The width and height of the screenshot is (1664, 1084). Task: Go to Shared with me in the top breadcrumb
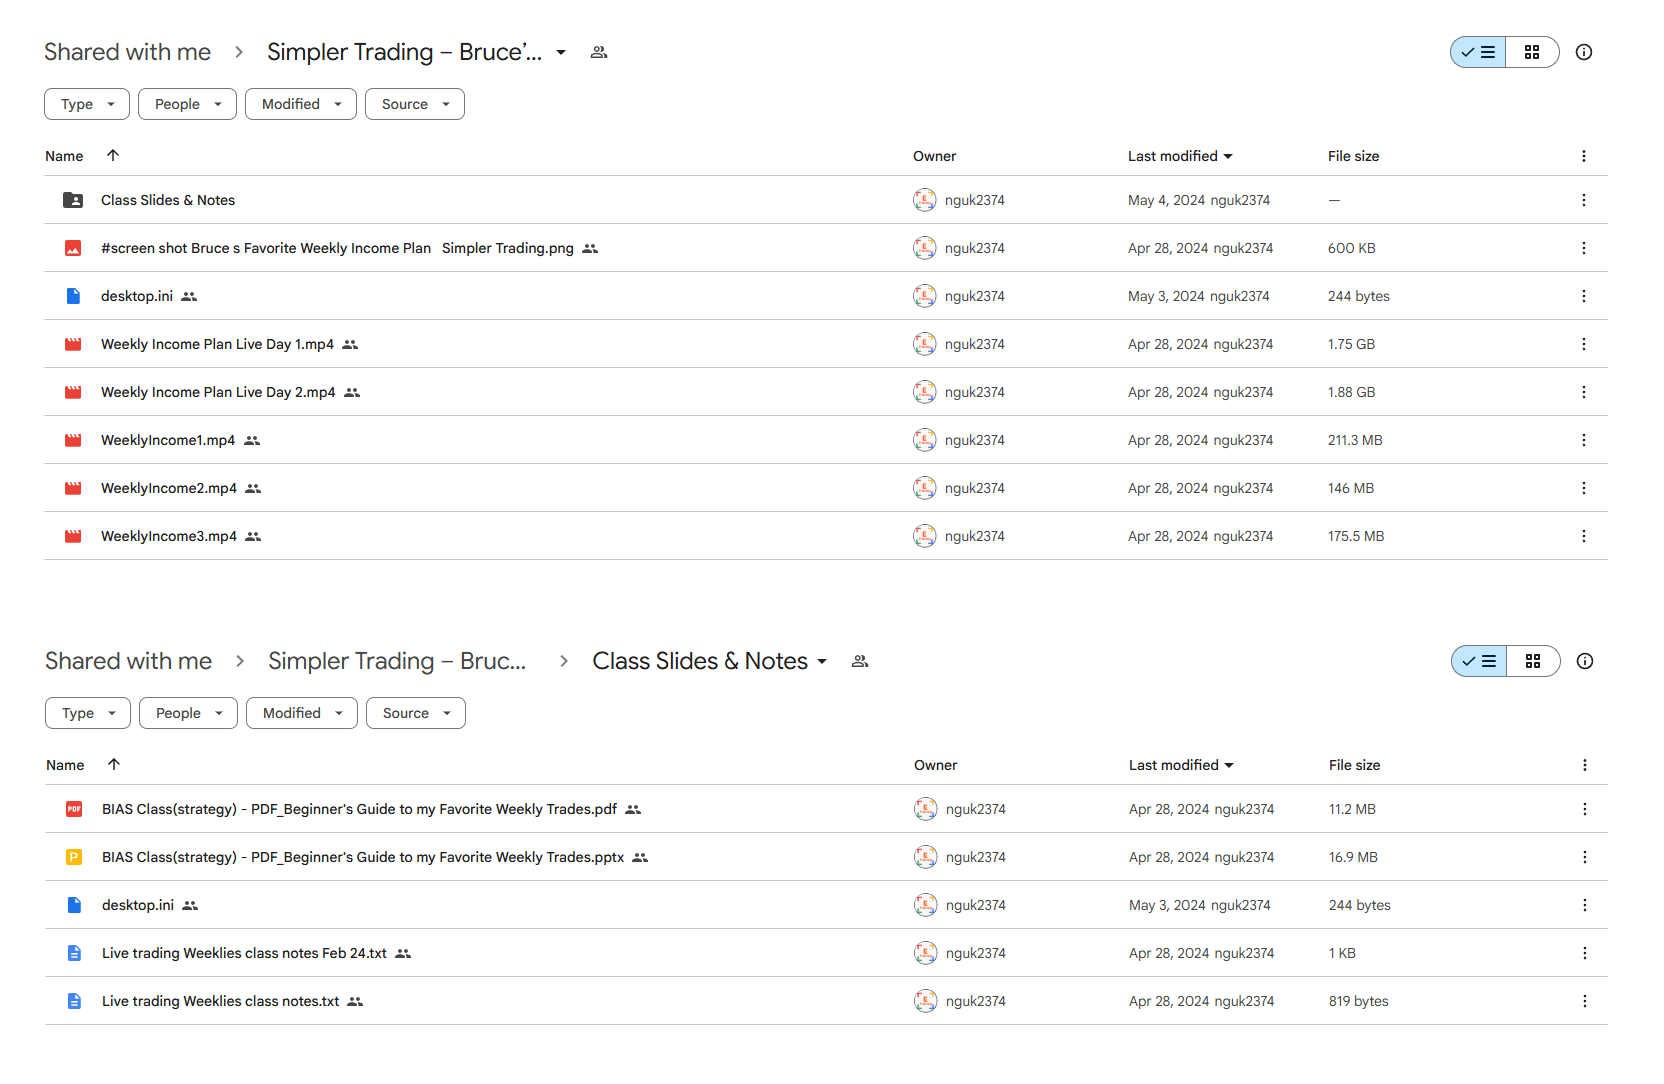(127, 52)
